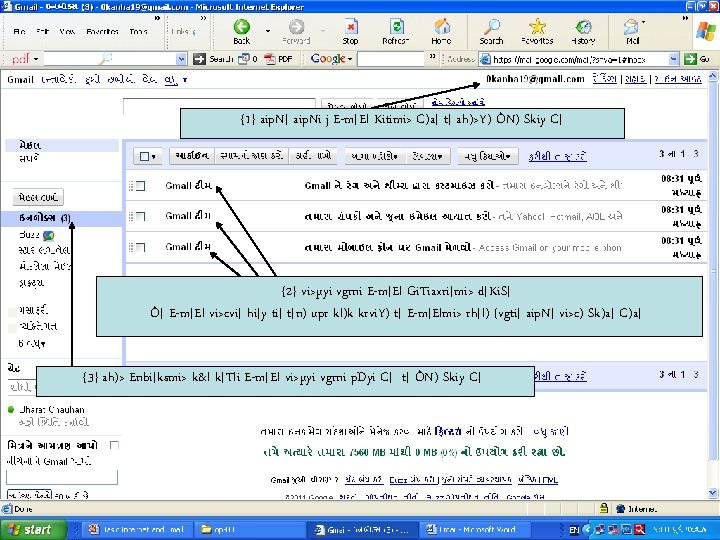
Task: Open the Move to dropdown in mail toolbar
Action: coord(374,156)
